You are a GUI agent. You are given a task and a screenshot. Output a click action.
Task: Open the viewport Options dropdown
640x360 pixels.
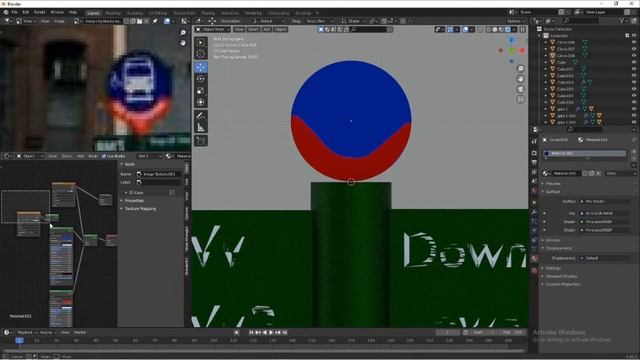click(516, 21)
